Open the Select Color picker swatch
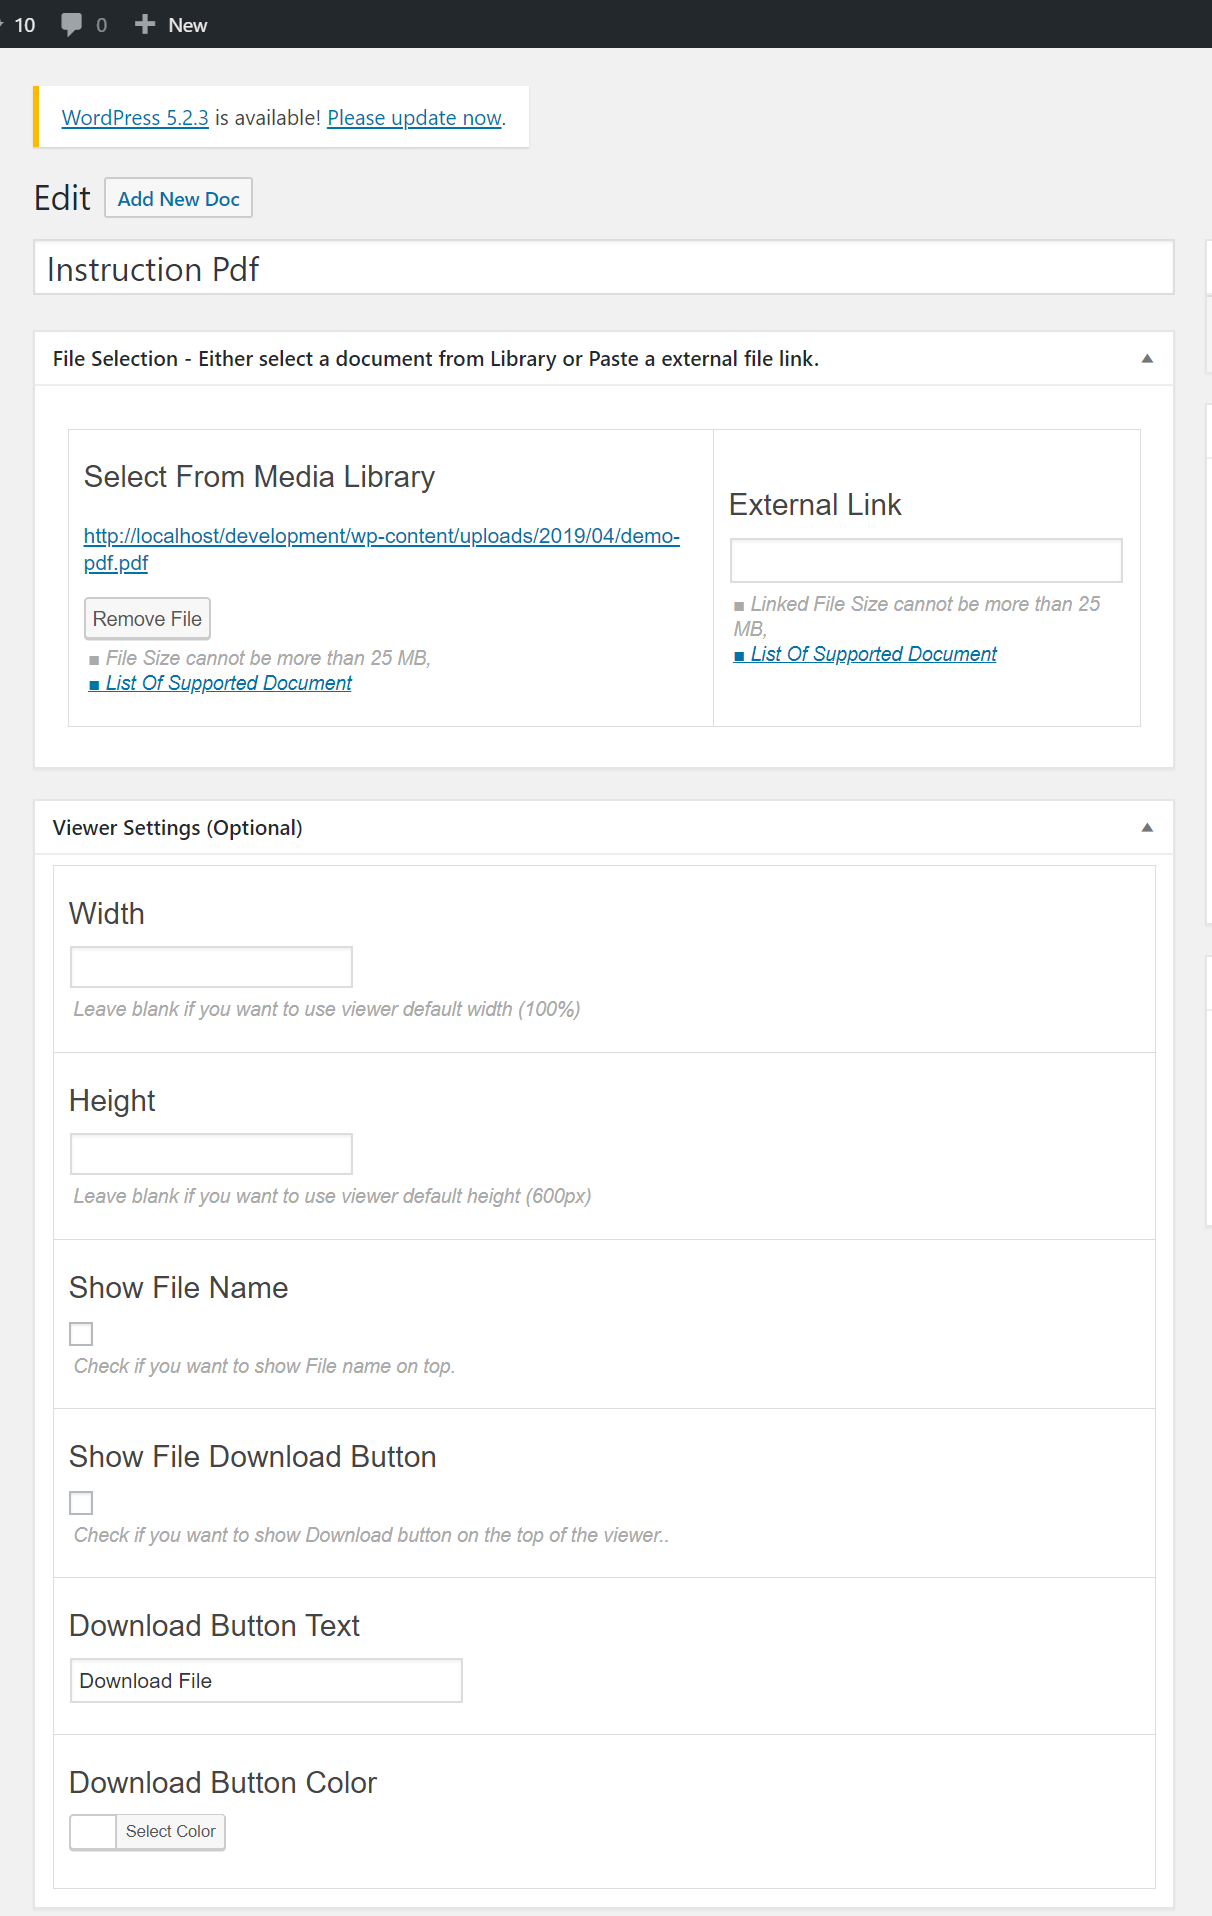The height and width of the screenshot is (1916, 1212). pos(94,1832)
